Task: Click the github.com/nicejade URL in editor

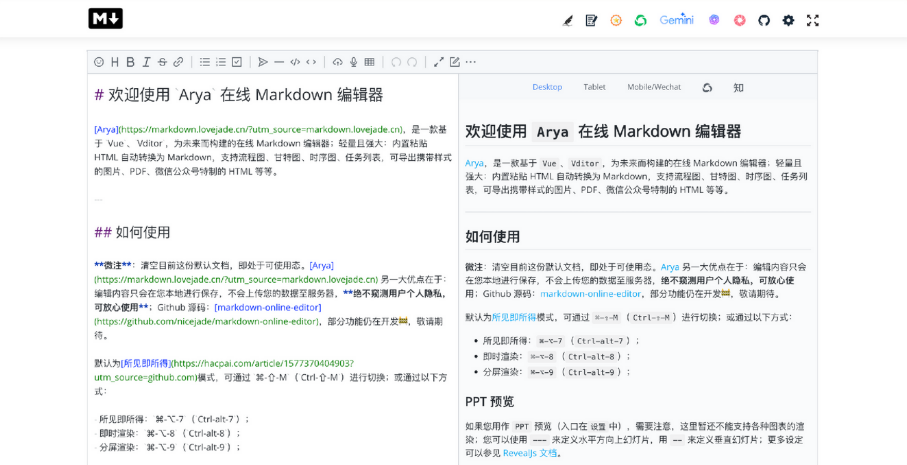Action: [207, 321]
